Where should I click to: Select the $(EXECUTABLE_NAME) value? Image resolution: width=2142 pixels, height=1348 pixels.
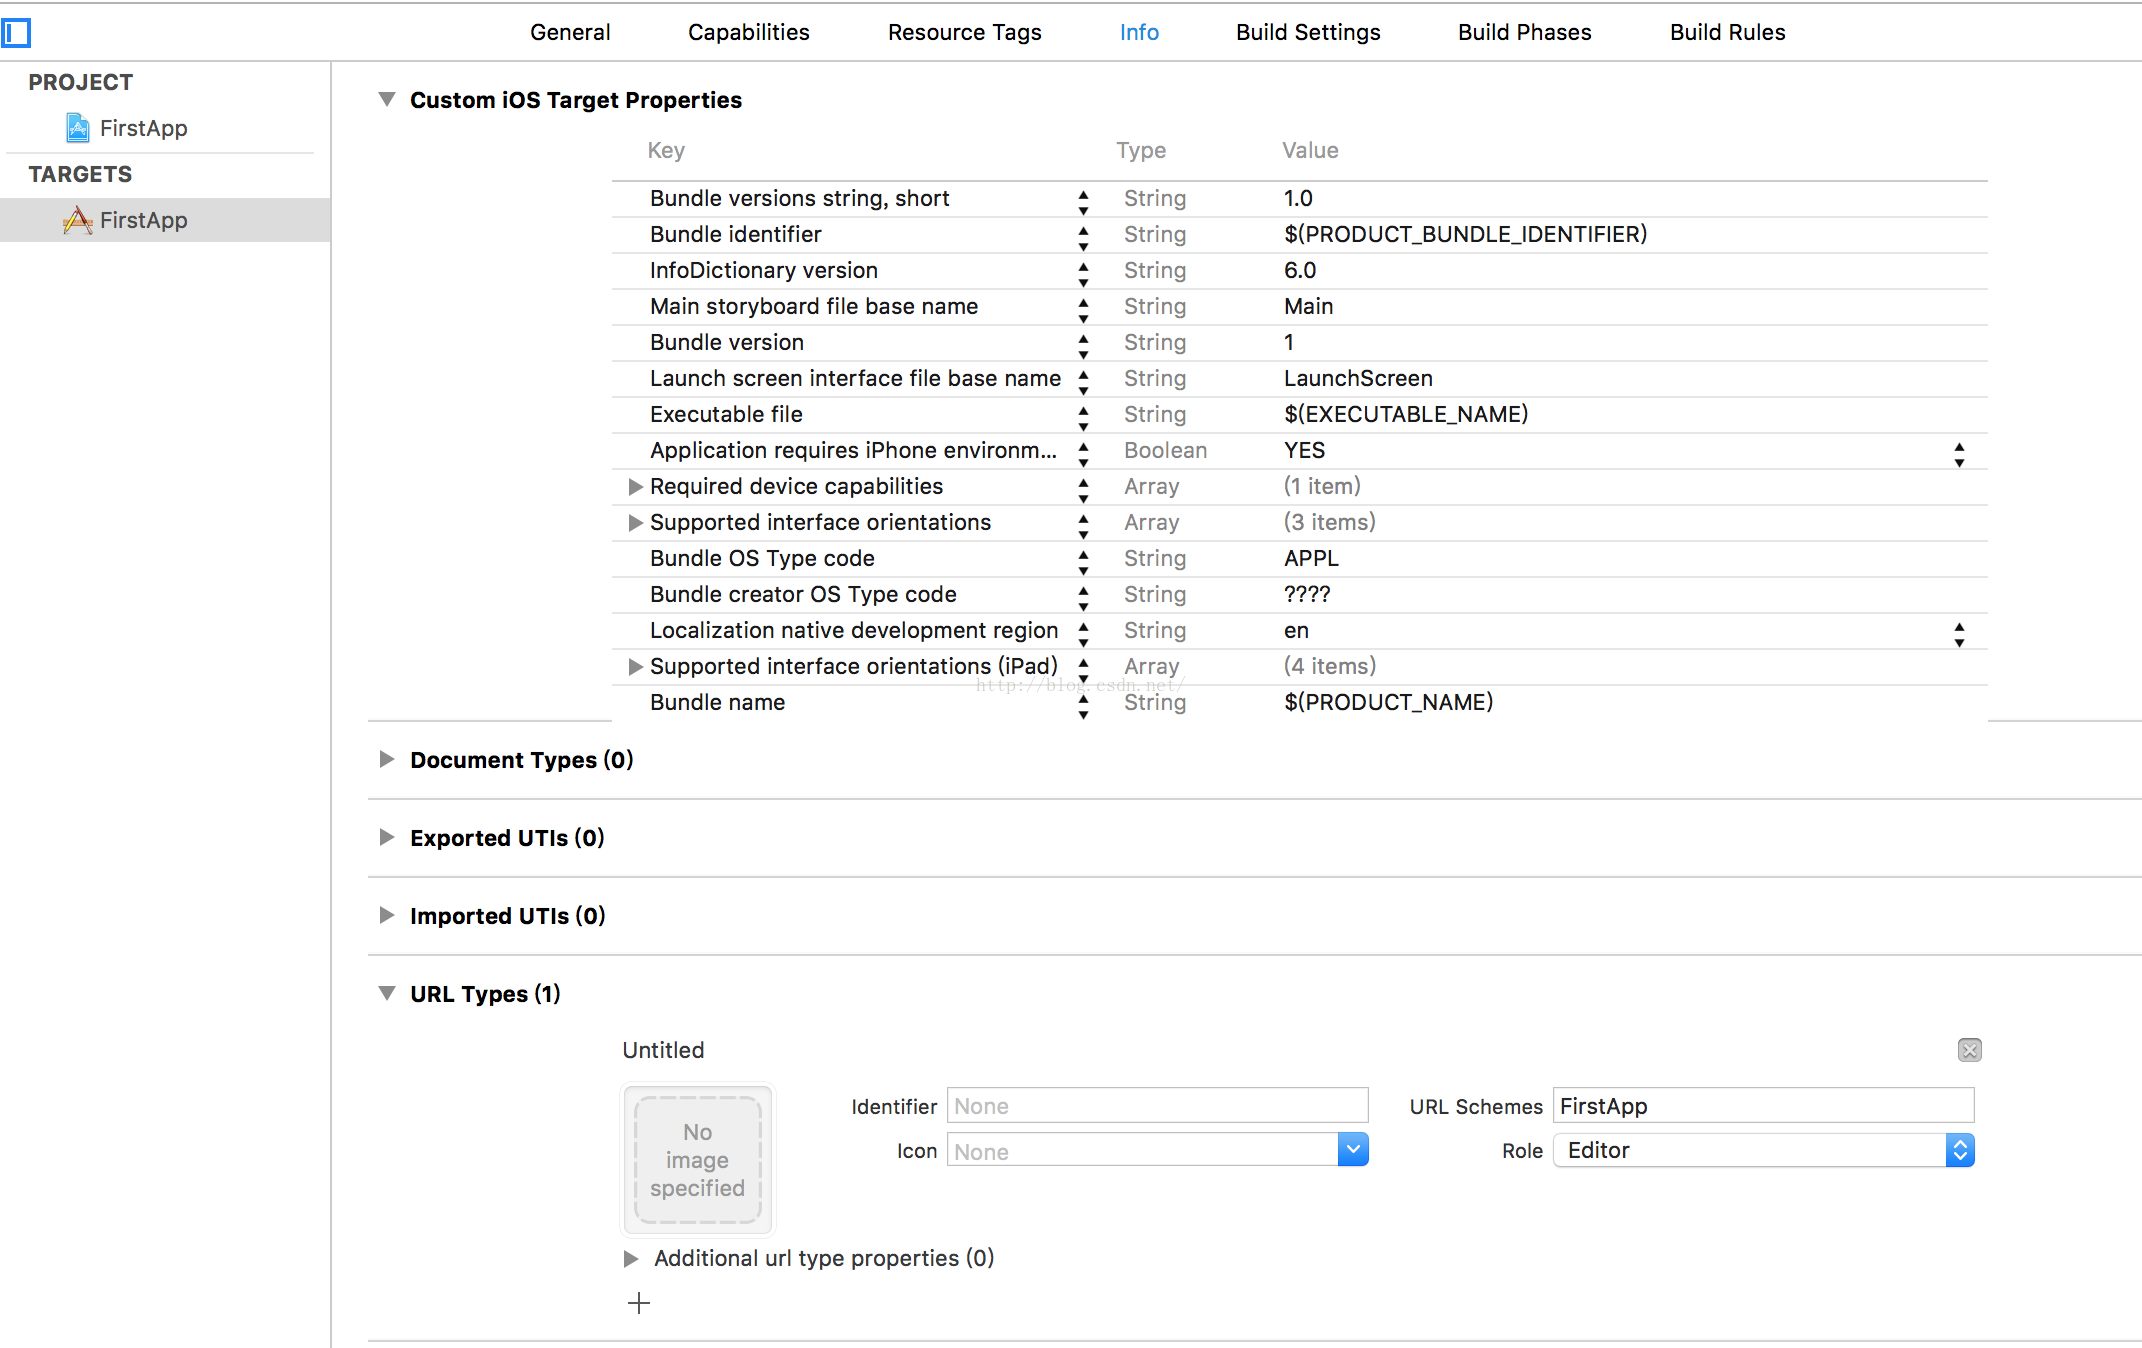1406,414
